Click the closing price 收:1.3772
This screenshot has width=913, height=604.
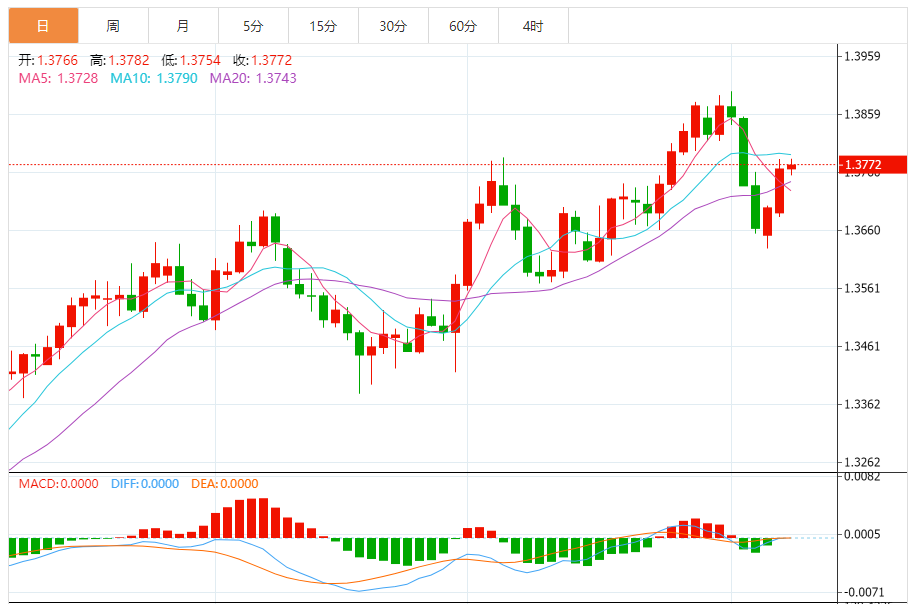pos(263,60)
